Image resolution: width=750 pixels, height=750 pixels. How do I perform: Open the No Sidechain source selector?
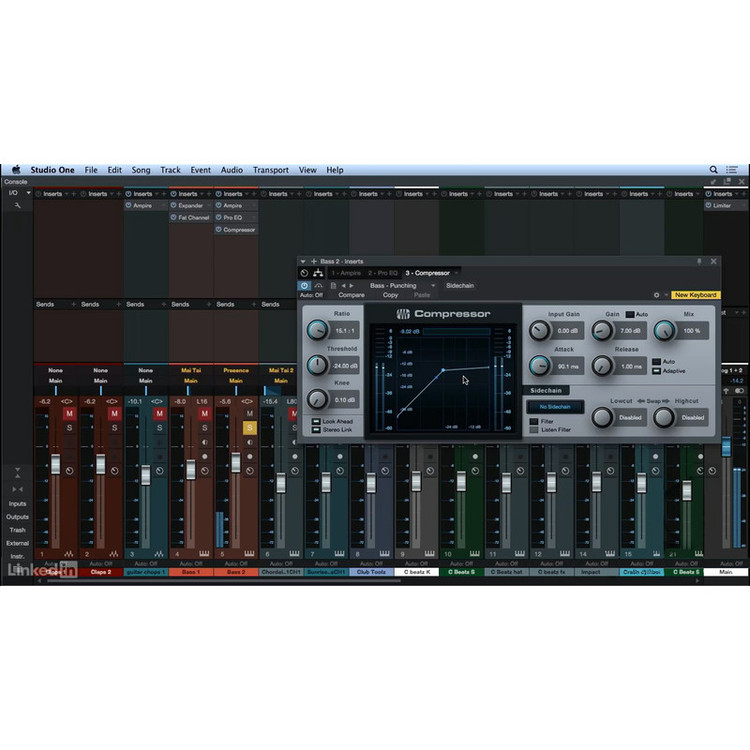(555, 407)
